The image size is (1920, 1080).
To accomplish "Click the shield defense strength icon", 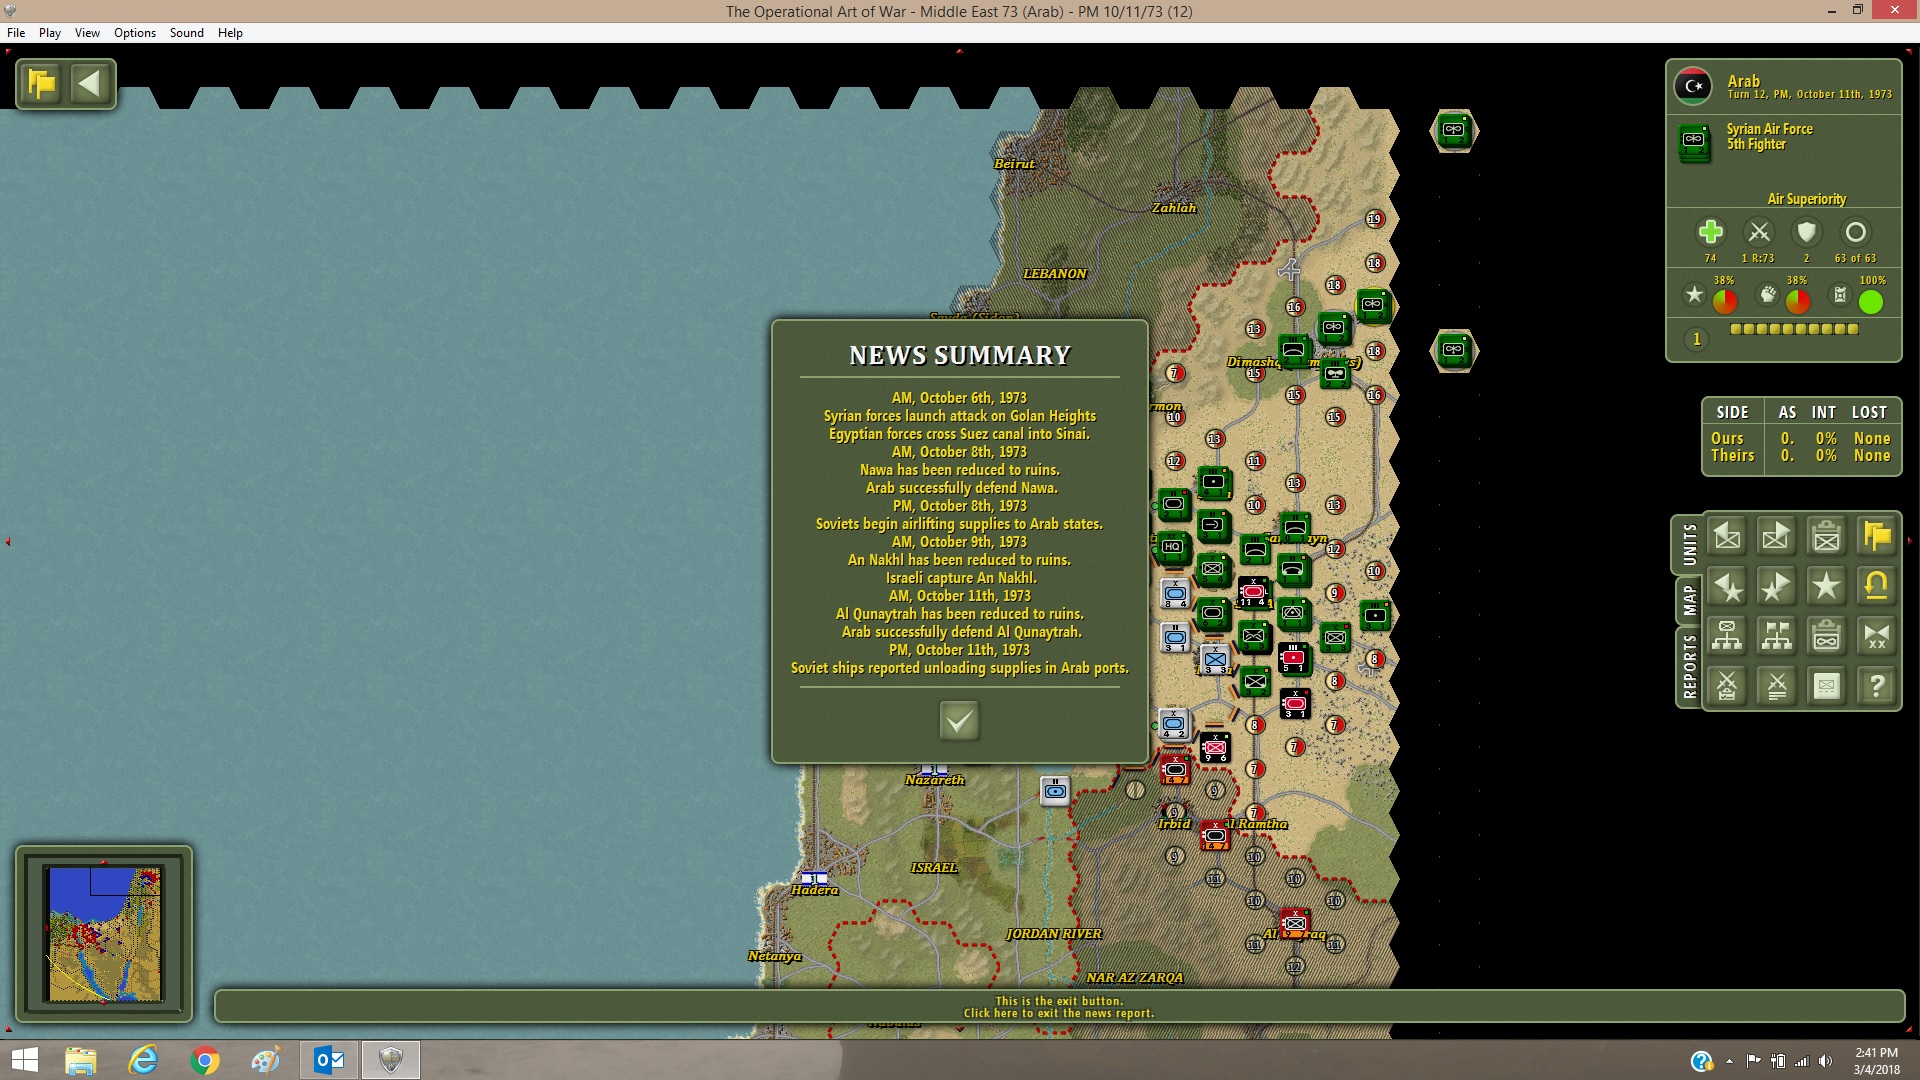I will [x=1806, y=232].
